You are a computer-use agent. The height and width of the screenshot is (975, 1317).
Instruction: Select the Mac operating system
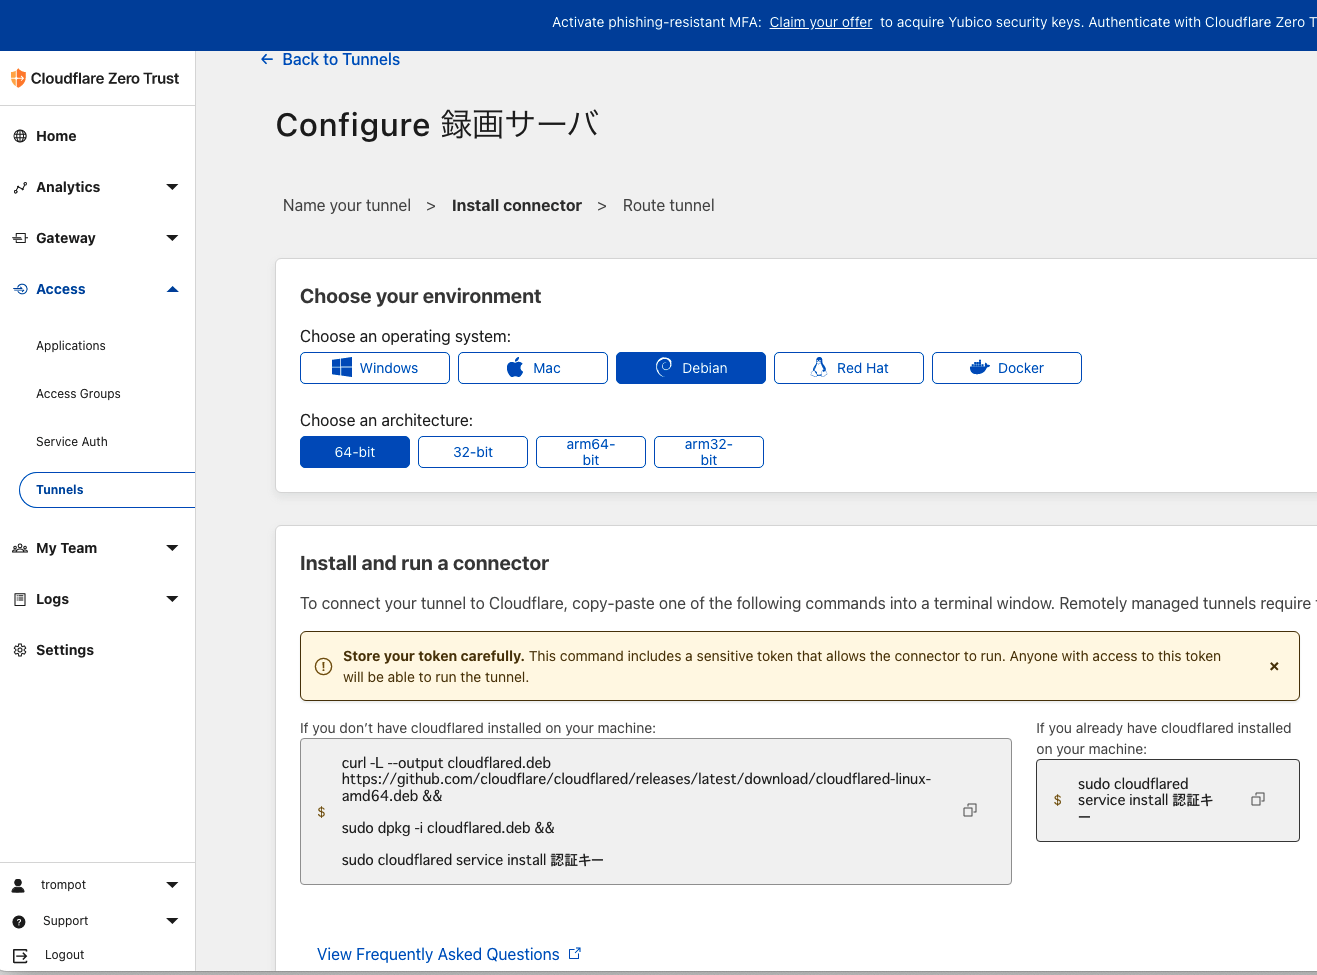click(x=532, y=368)
